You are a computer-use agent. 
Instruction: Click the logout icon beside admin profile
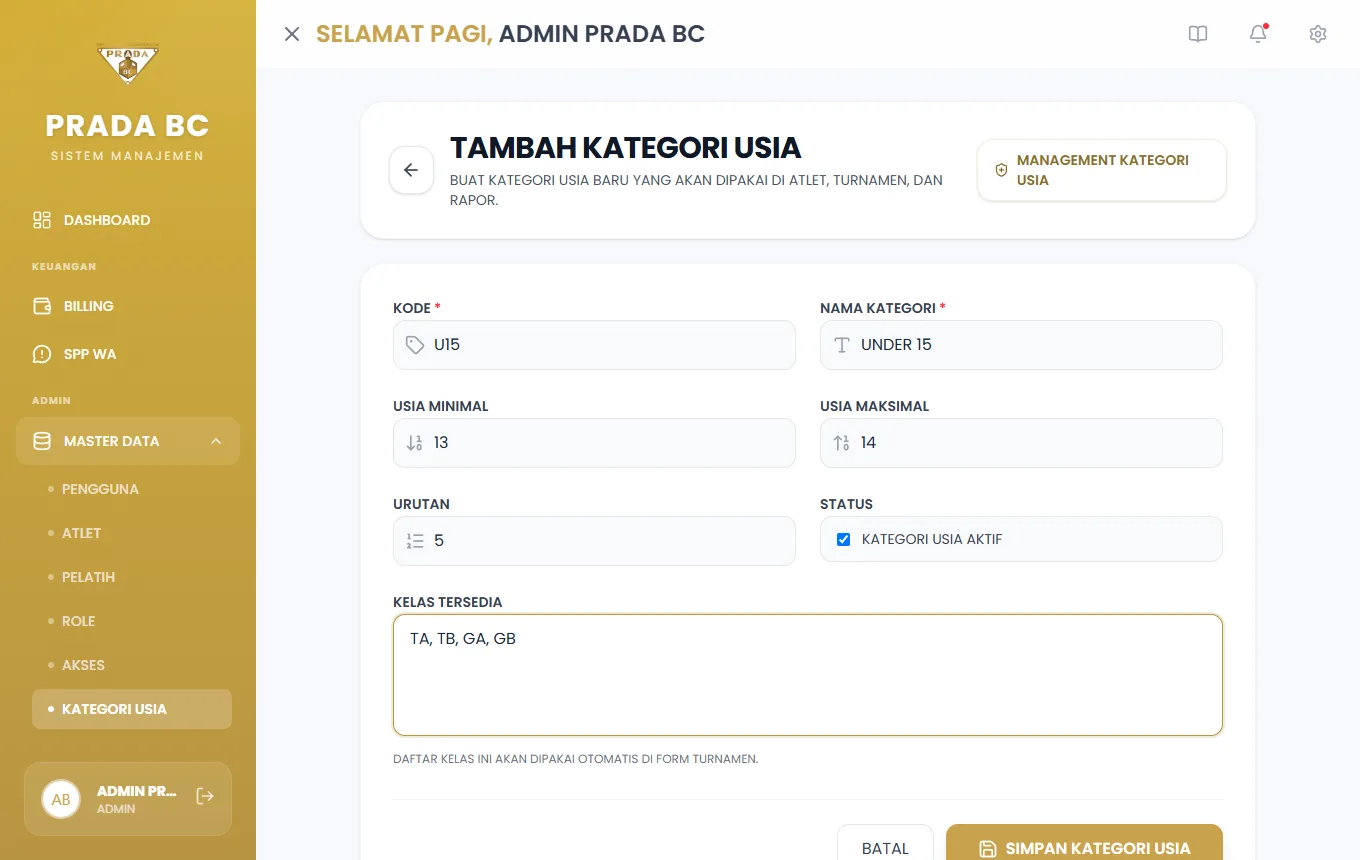(x=205, y=796)
